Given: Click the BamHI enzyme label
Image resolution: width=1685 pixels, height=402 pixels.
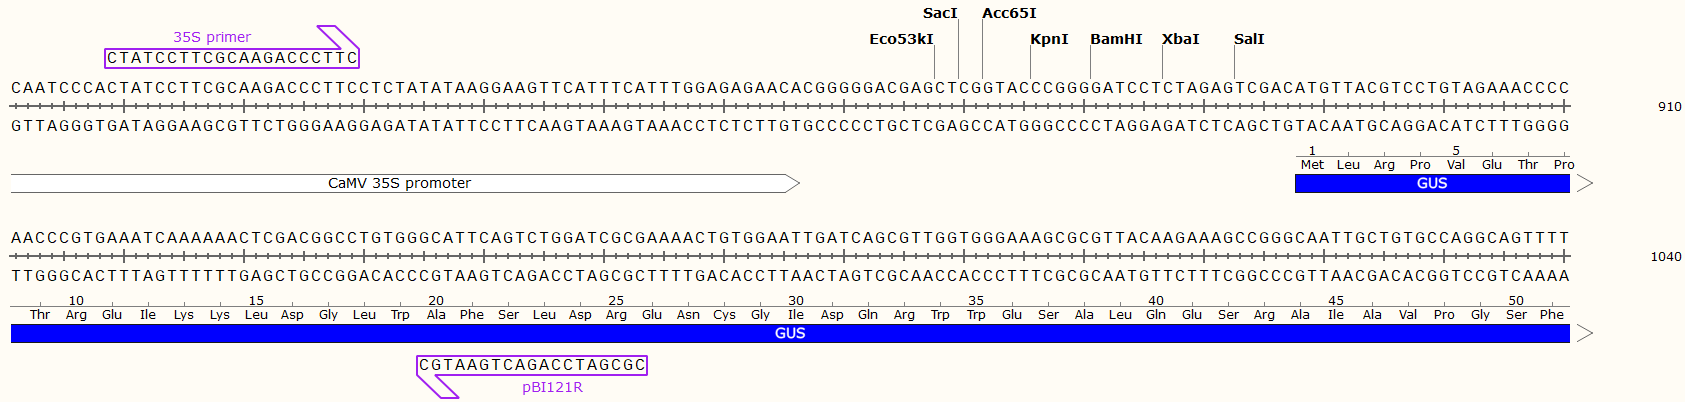Looking at the screenshot, I should (x=1116, y=39).
